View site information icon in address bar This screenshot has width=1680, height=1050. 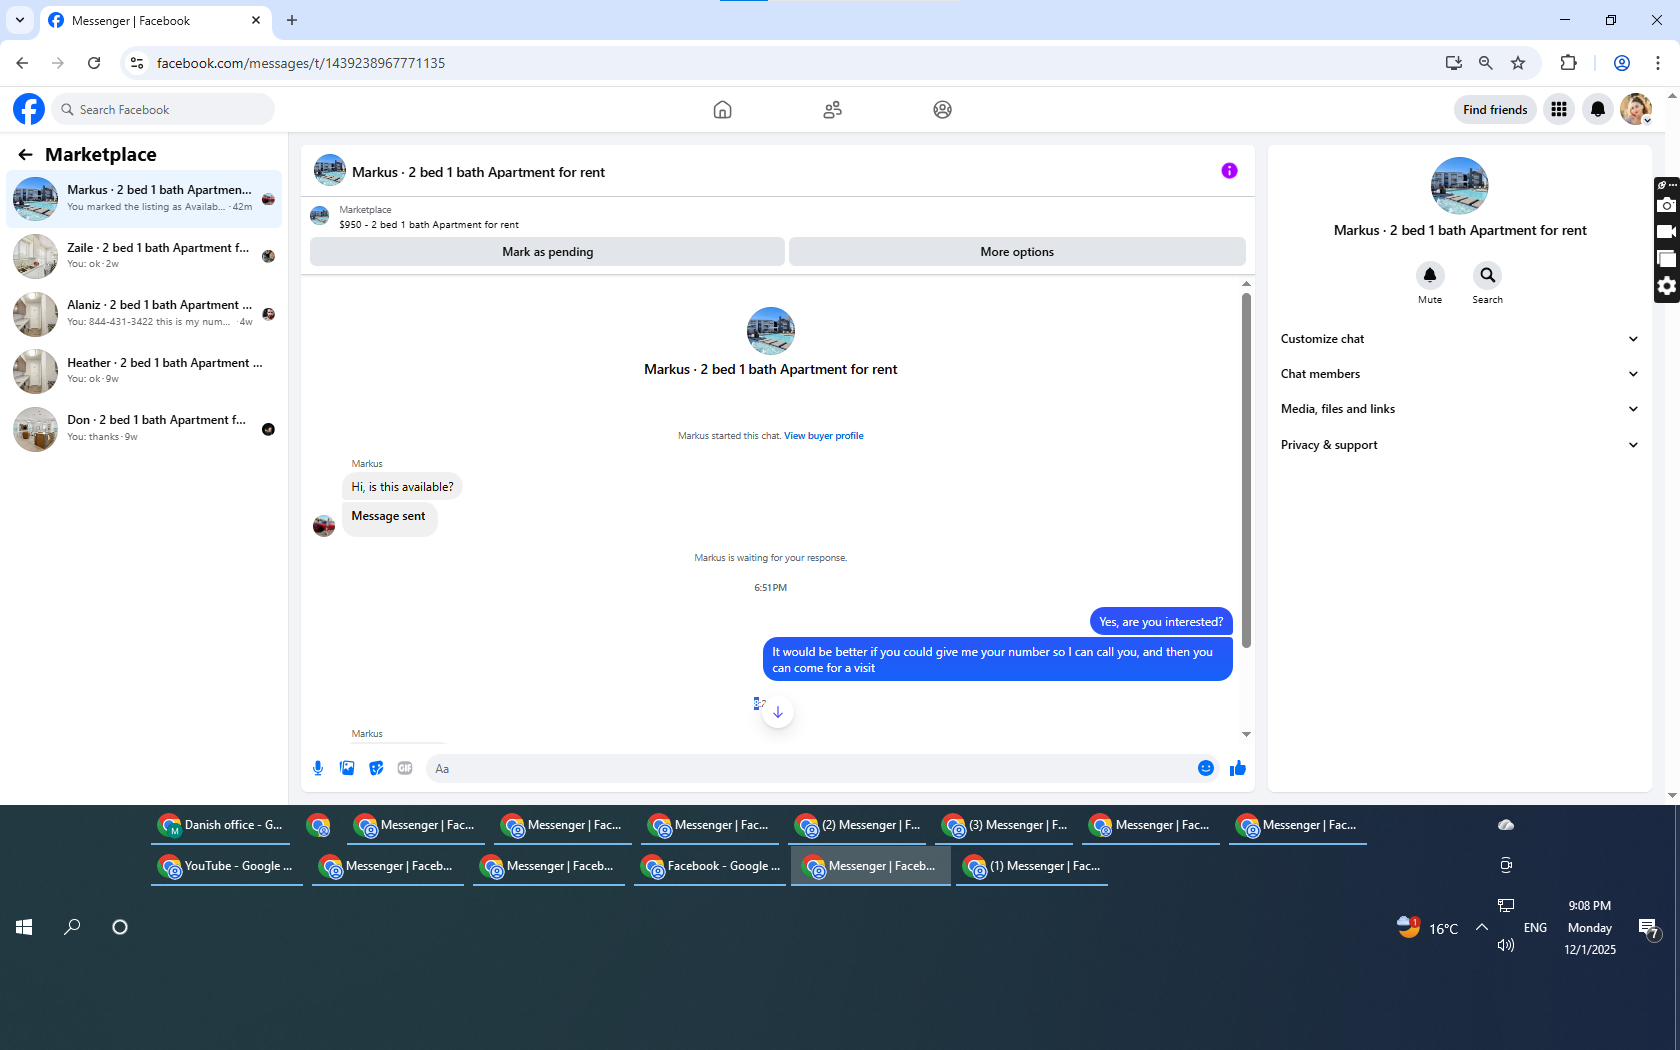[x=137, y=63]
